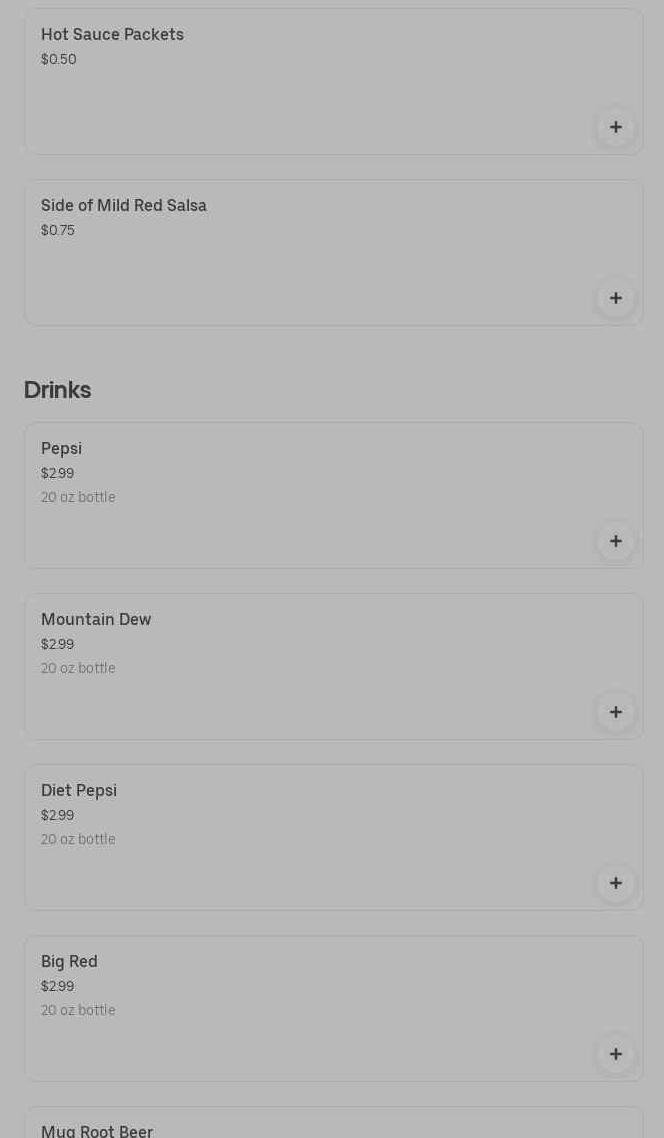Select the Pepsi item title
This screenshot has width=664, height=1138.
click(x=61, y=449)
